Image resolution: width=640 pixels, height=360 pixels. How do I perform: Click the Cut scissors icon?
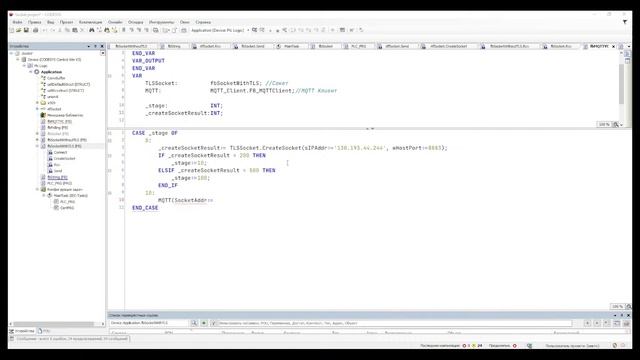point(60,30)
